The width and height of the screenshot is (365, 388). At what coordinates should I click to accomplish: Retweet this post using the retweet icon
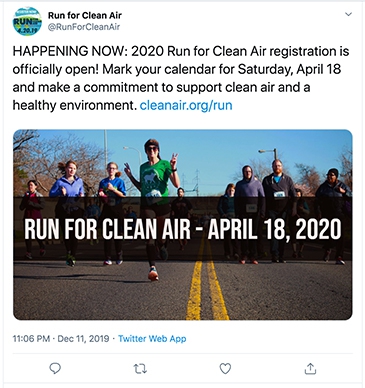pos(140,369)
